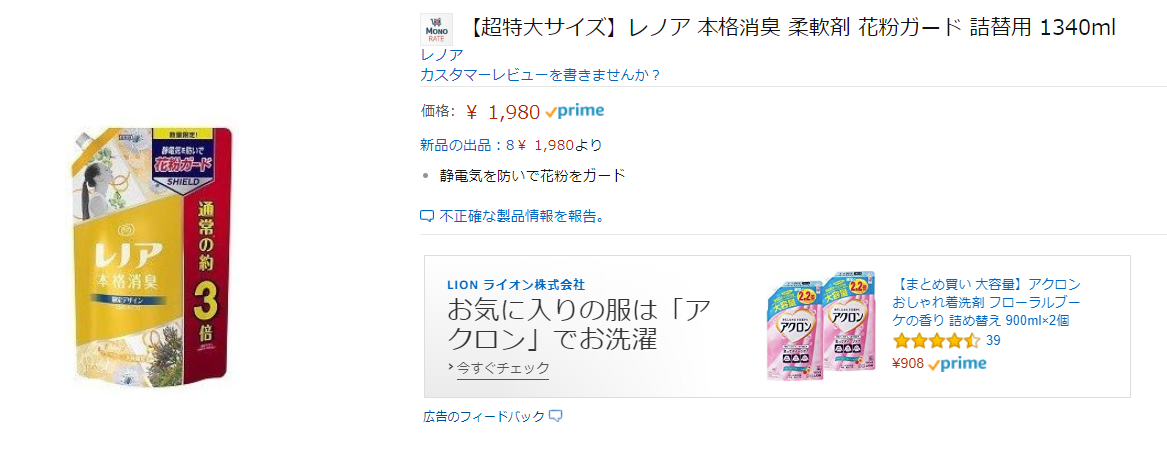This screenshot has width=1167, height=453.
Task: Click the アクロン ad product image
Action: pos(822,324)
